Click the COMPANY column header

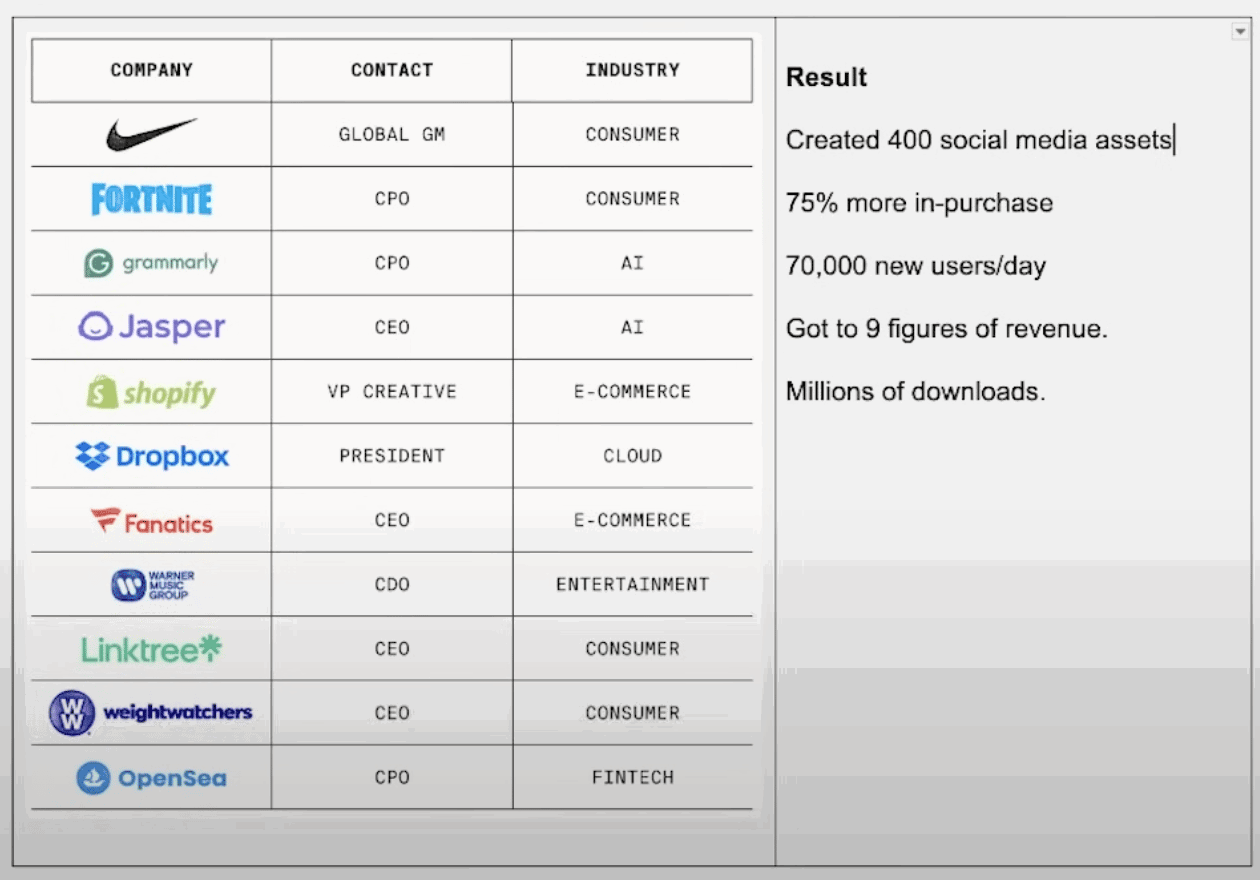click(x=151, y=70)
